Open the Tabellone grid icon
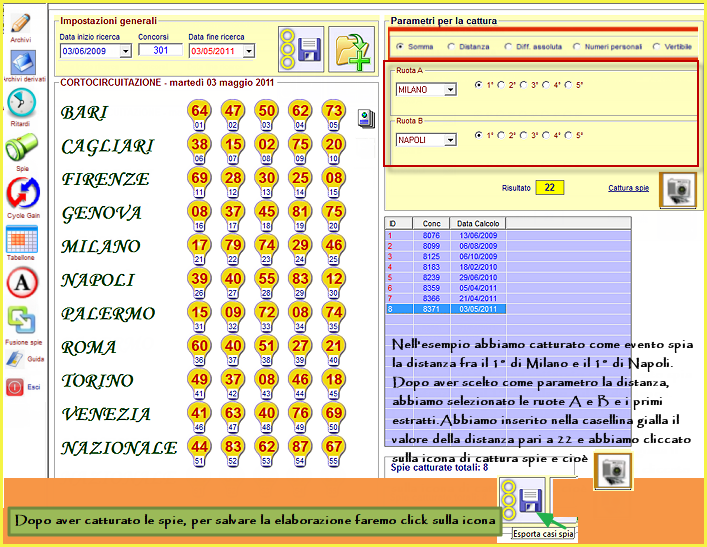This screenshot has height=547, width=707. coord(21,239)
